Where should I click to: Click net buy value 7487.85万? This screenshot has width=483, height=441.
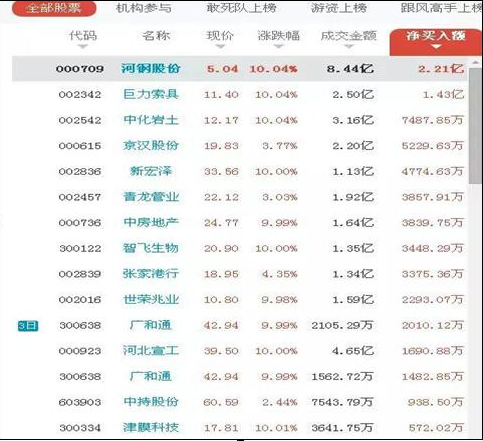[433, 120]
